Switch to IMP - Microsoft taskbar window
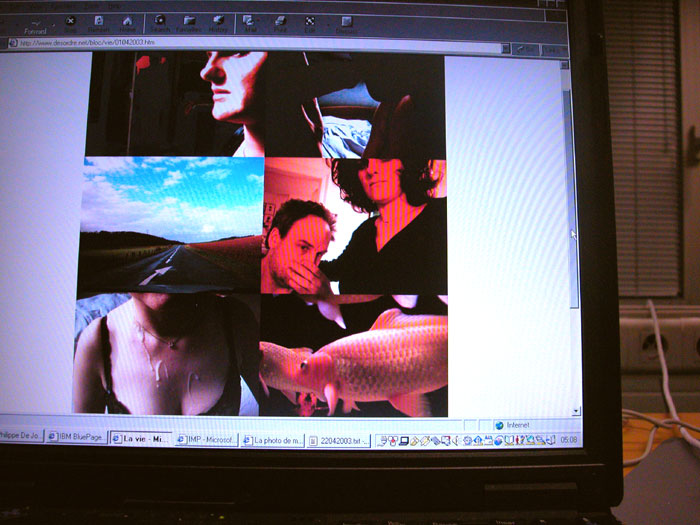700x525 pixels. 206,439
